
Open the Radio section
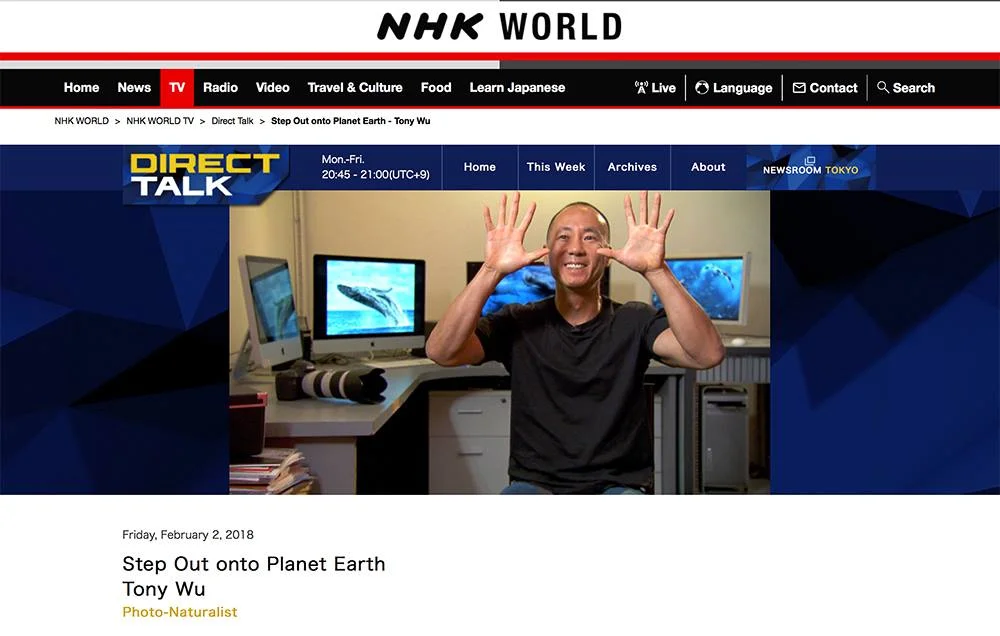click(220, 87)
